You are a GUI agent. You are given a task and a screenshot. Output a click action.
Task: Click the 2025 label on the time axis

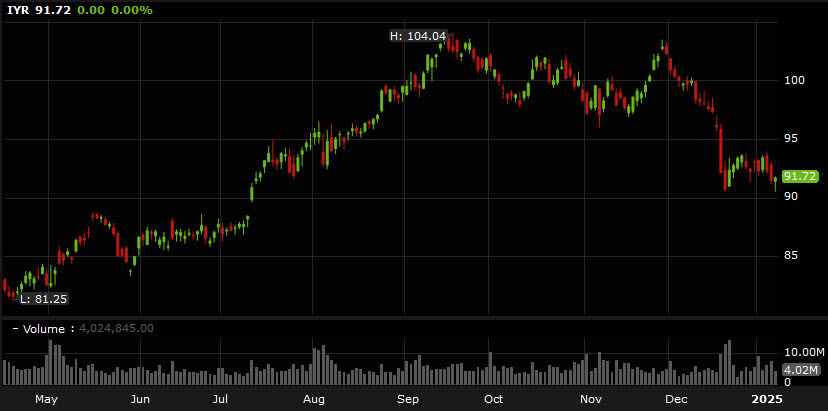coord(769,399)
